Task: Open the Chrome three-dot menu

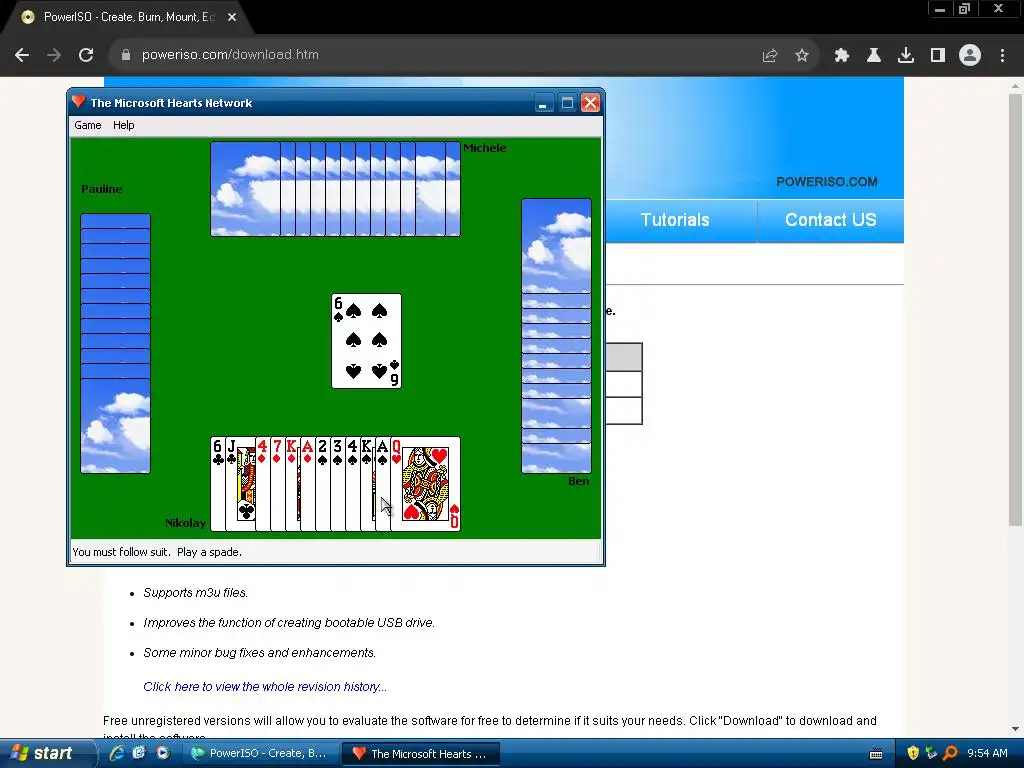Action: pos(1002,56)
